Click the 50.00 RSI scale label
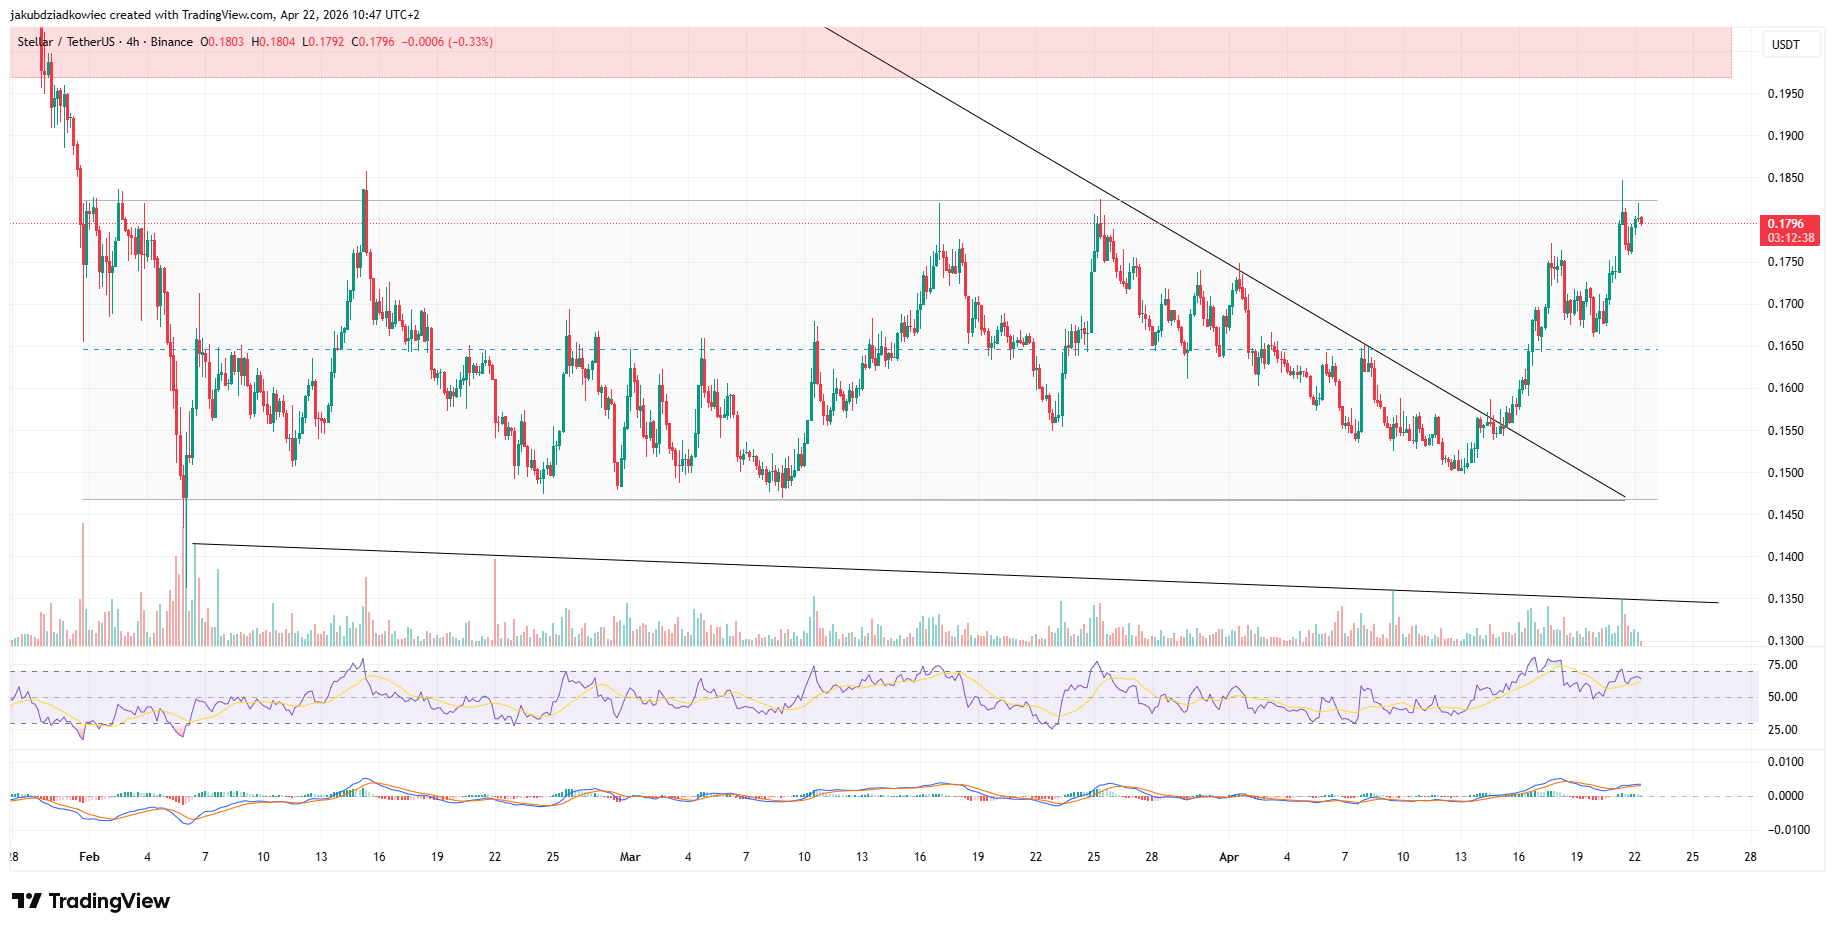This screenshot has width=1835, height=931. (x=1783, y=697)
